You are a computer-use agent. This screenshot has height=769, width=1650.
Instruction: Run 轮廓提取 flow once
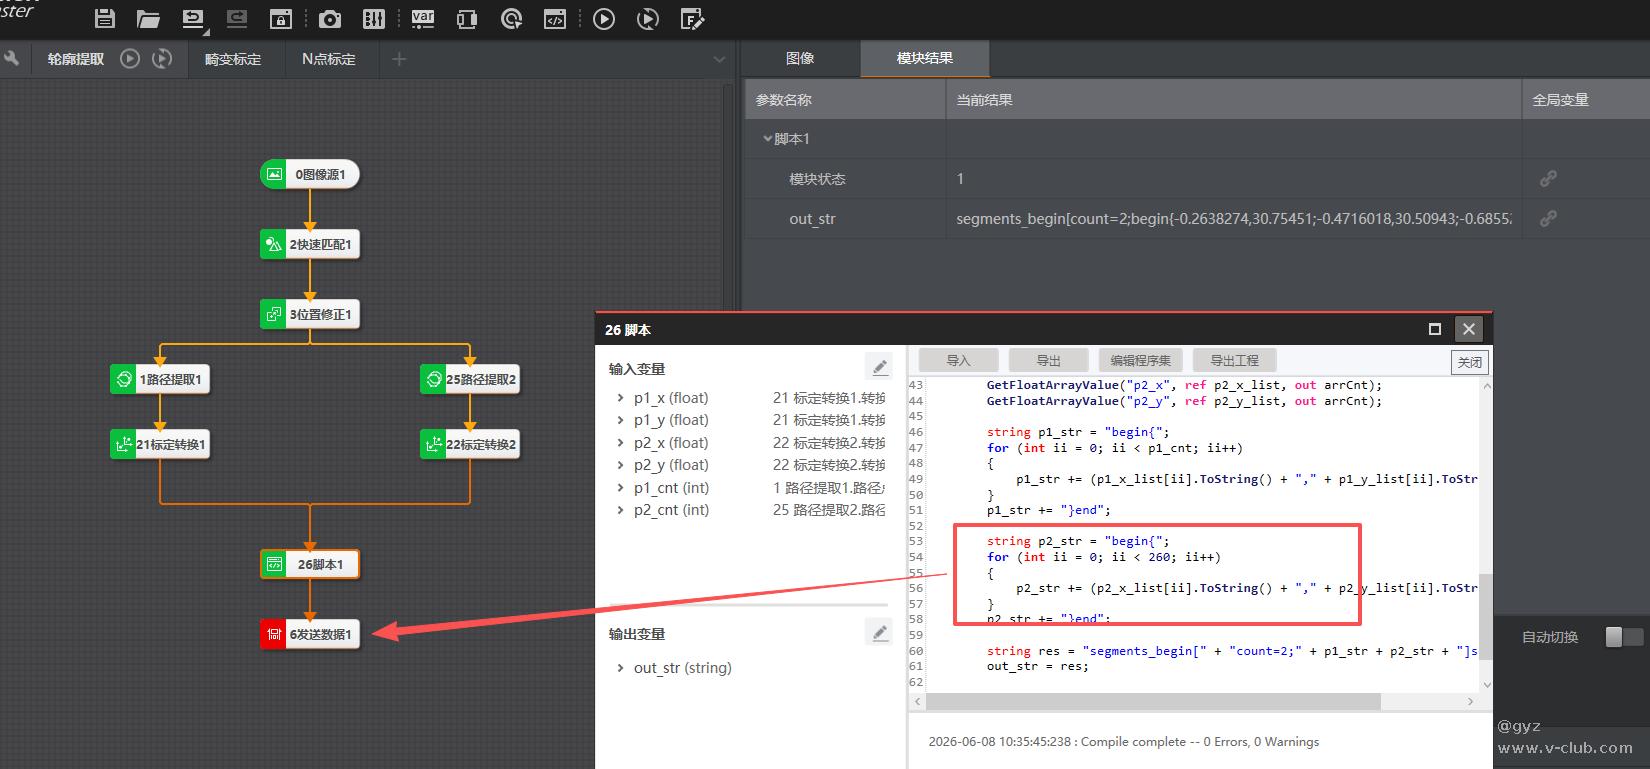[x=130, y=59]
